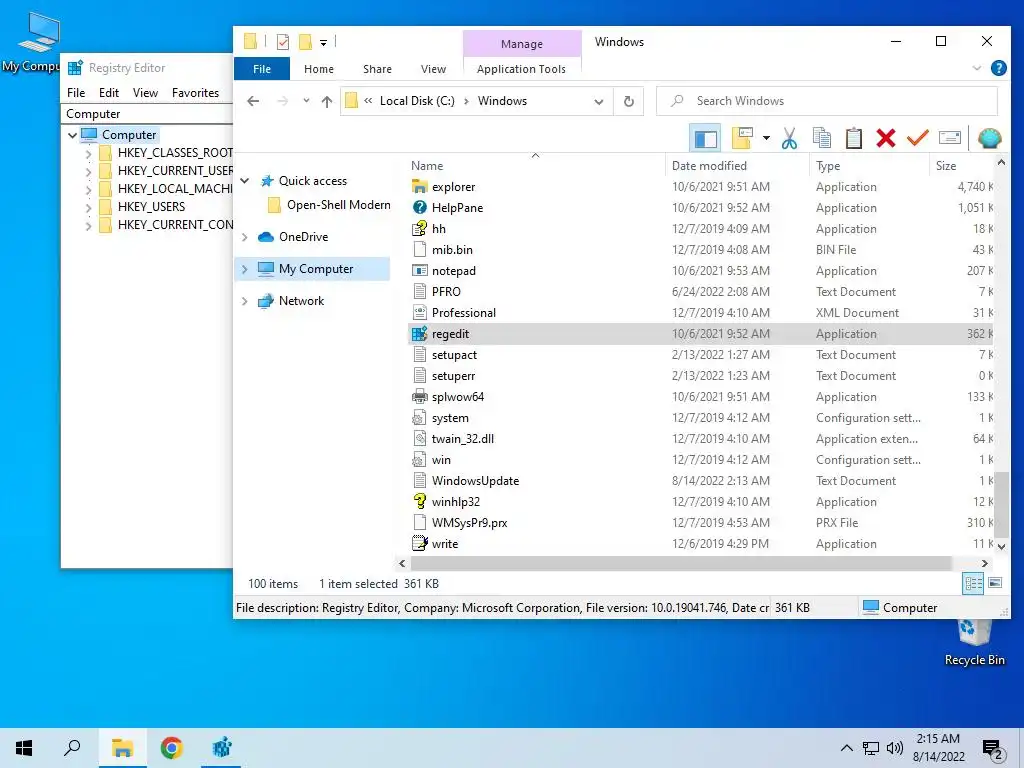
Task: Click the Manage contextual tab header
Action: (522, 44)
